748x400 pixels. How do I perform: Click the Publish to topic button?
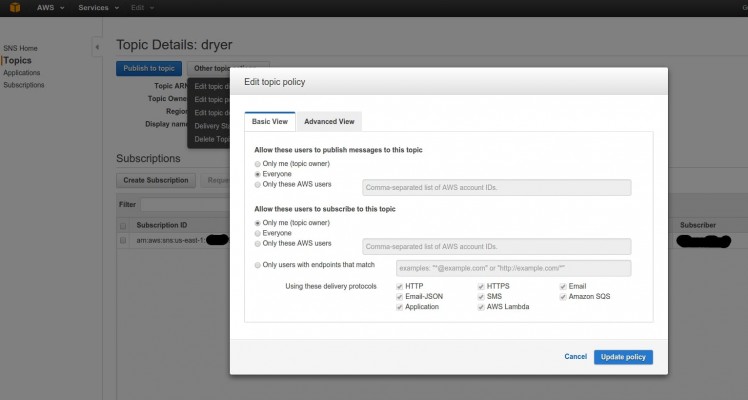click(148, 69)
